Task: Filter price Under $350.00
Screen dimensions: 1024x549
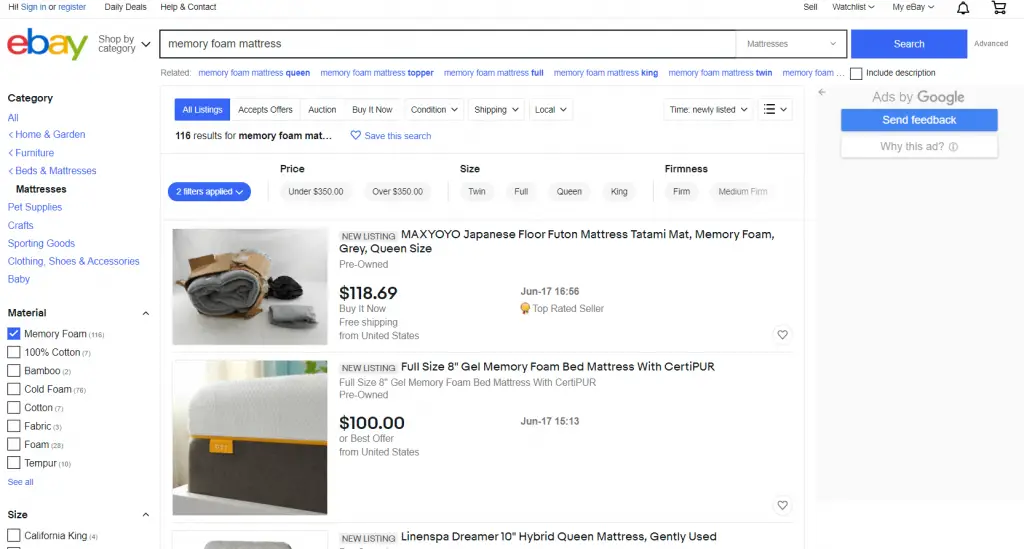Action: pos(315,191)
